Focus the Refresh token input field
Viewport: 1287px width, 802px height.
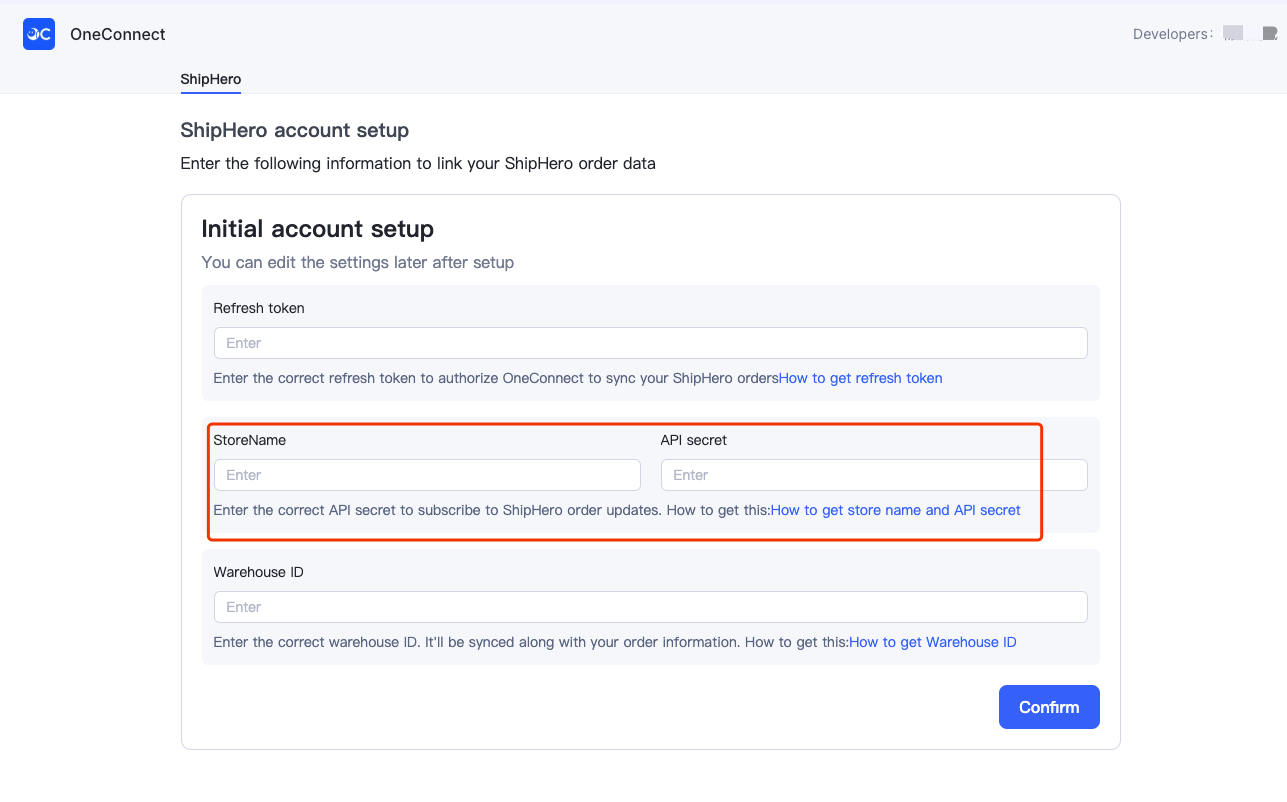coord(650,343)
